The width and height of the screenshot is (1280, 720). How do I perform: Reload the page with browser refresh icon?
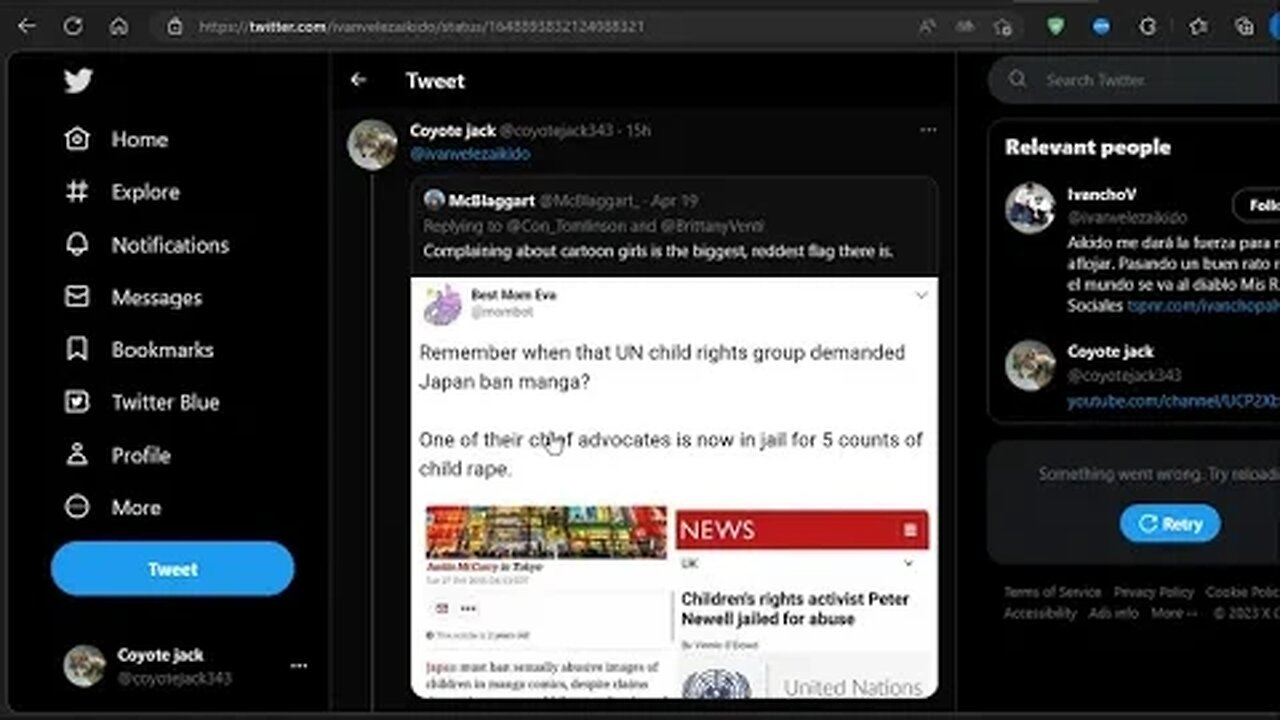[x=73, y=27]
